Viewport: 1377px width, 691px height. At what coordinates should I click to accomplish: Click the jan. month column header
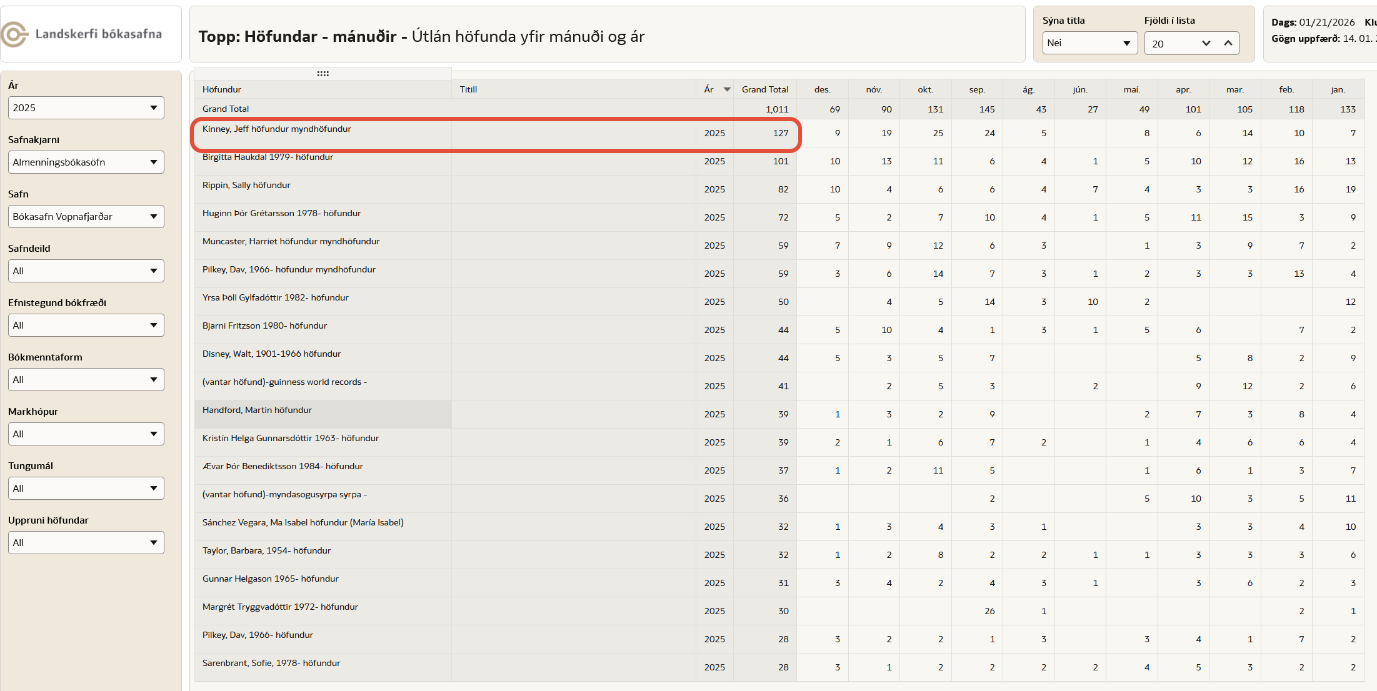(x=1338, y=89)
